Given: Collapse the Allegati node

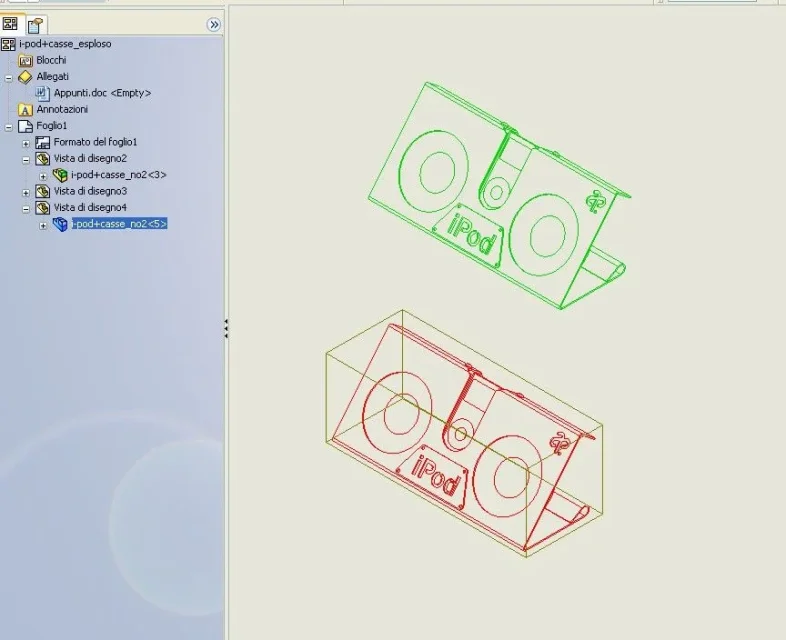Looking at the screenshot, I should pyautogui.click(x=9, y=78).
